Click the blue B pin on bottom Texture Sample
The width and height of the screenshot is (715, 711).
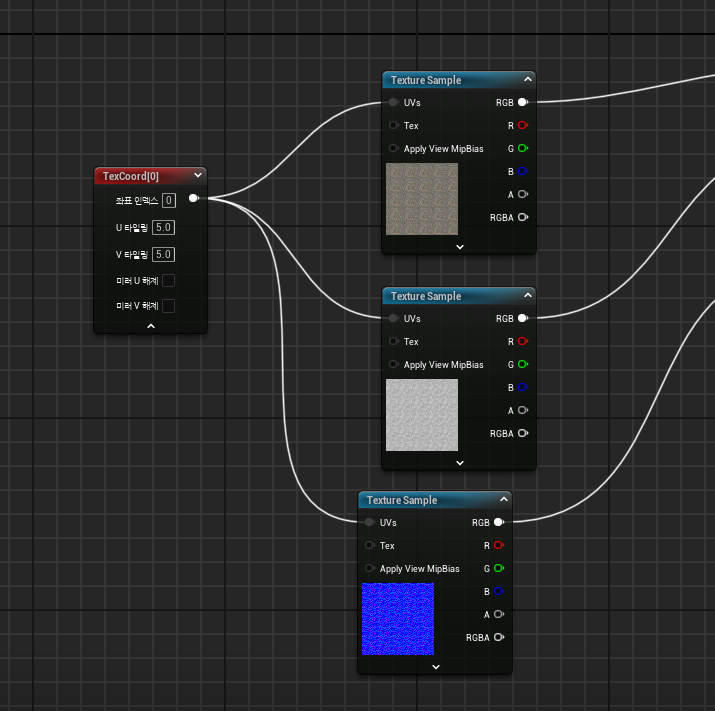click(498, 592)
